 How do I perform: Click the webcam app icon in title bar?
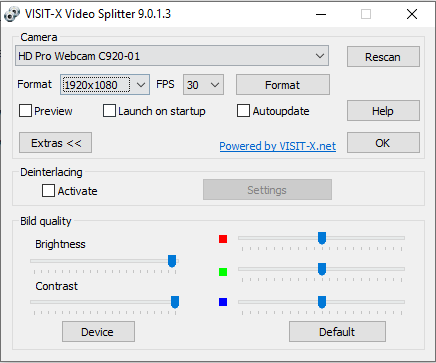click(x=12, y=14)
